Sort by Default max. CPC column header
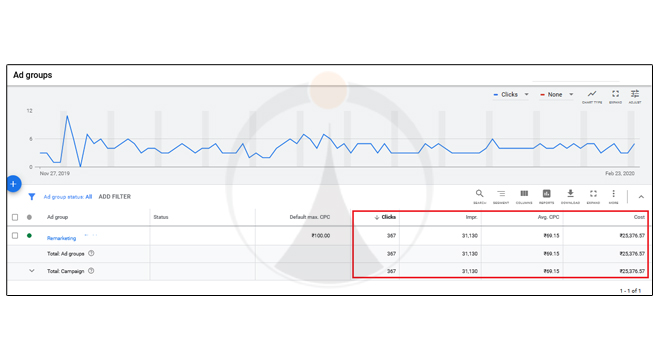Screen dimensions: 658x360 pyautogui.click(x=310, y=217)
